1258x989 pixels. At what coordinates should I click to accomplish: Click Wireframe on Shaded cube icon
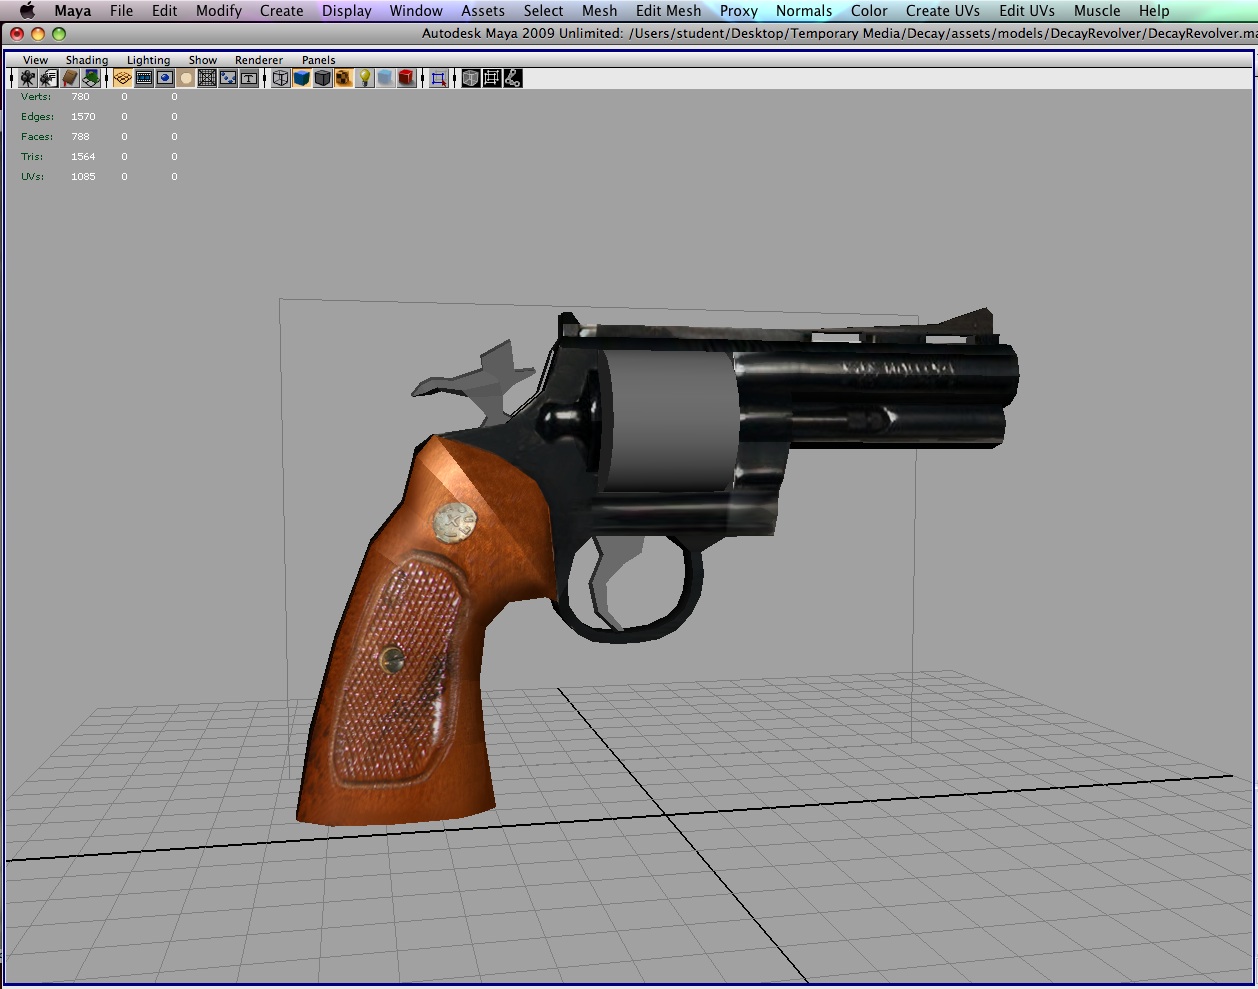click(323, 78)
